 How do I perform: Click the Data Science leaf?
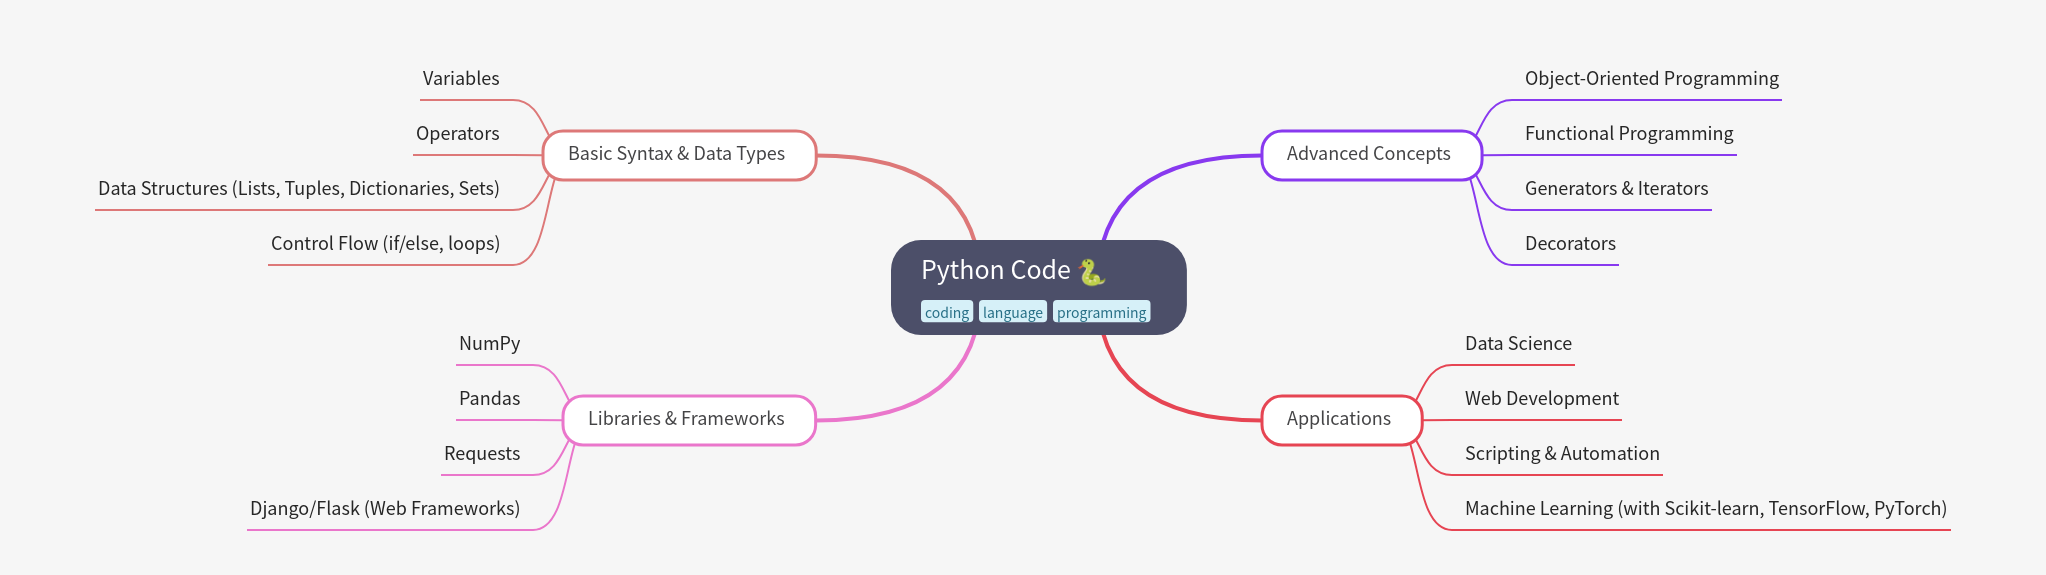click(1518, 343)
